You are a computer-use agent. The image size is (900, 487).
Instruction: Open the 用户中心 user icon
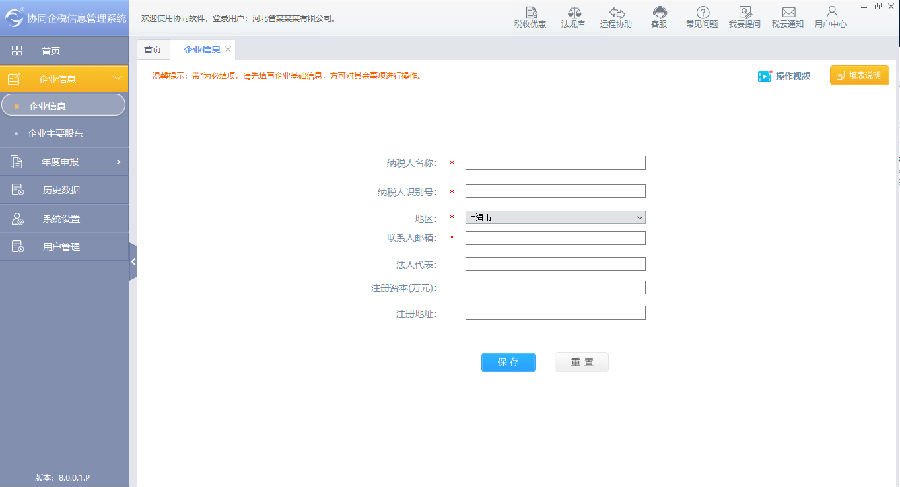[831, 17]
